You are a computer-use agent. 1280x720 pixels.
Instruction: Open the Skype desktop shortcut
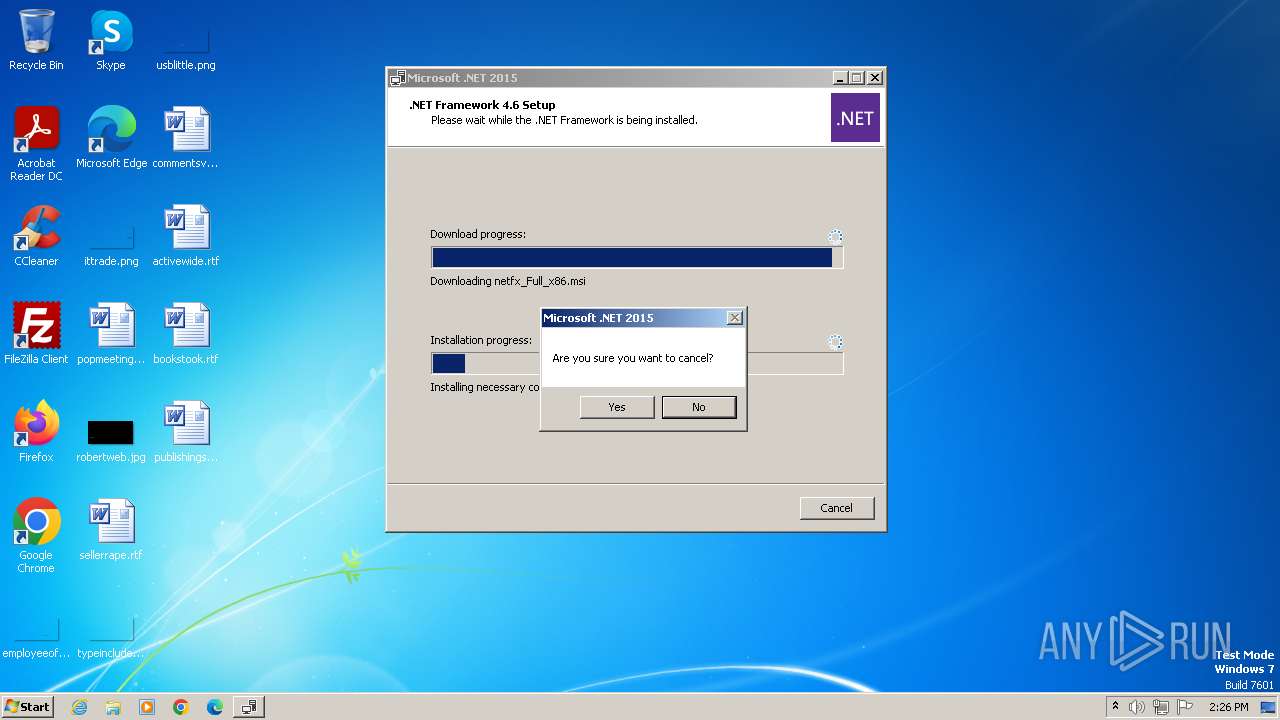(111, 40)
